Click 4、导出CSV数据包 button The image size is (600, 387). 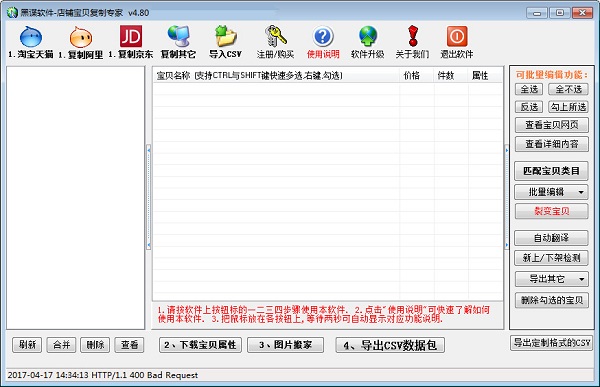coord(390,345)
